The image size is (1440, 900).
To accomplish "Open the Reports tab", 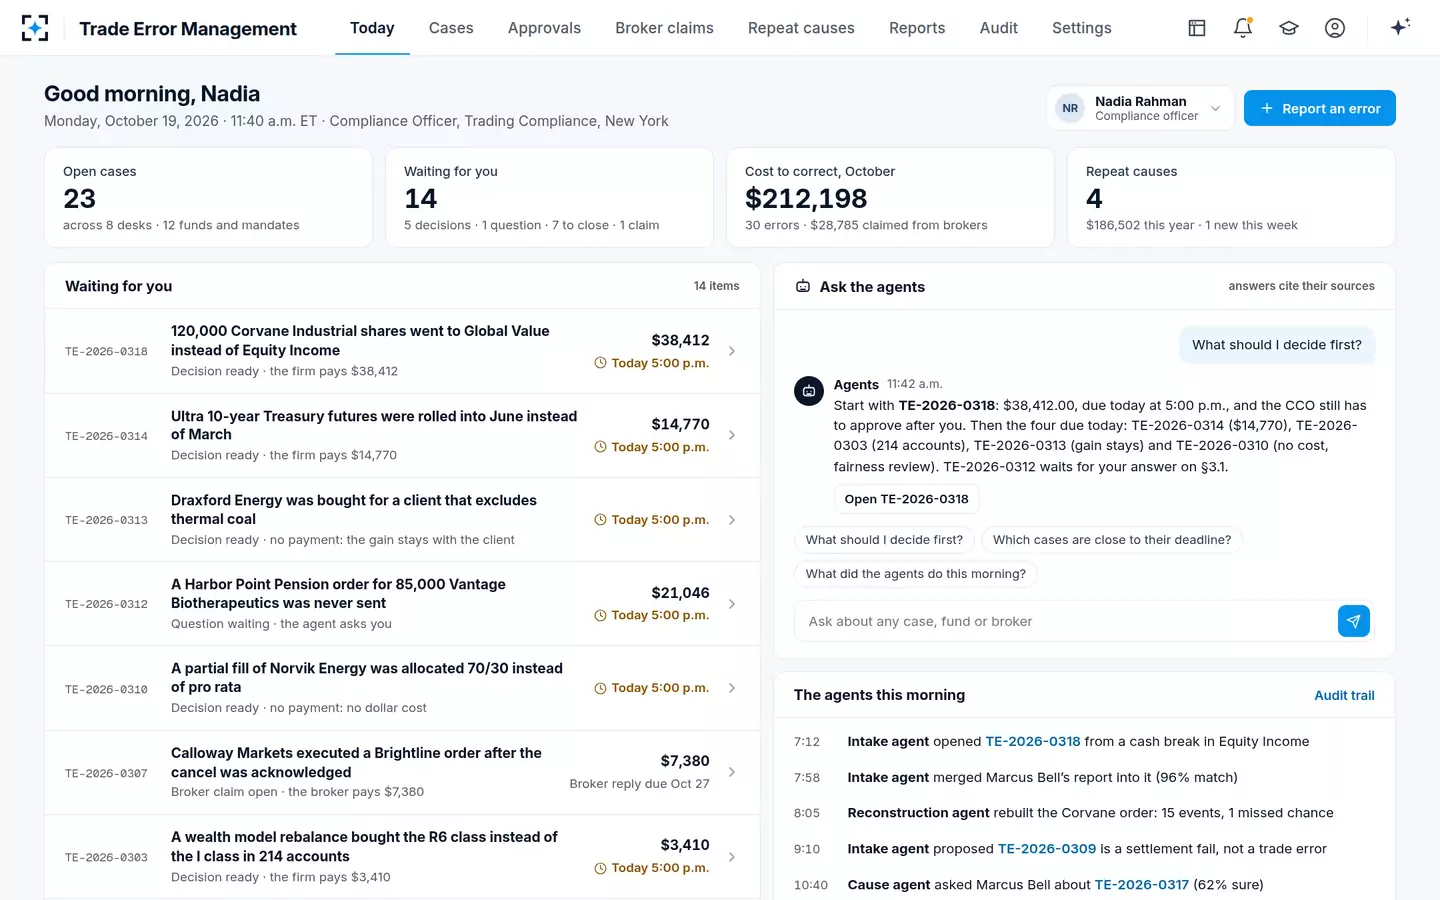I will click(x=917, y=28).
